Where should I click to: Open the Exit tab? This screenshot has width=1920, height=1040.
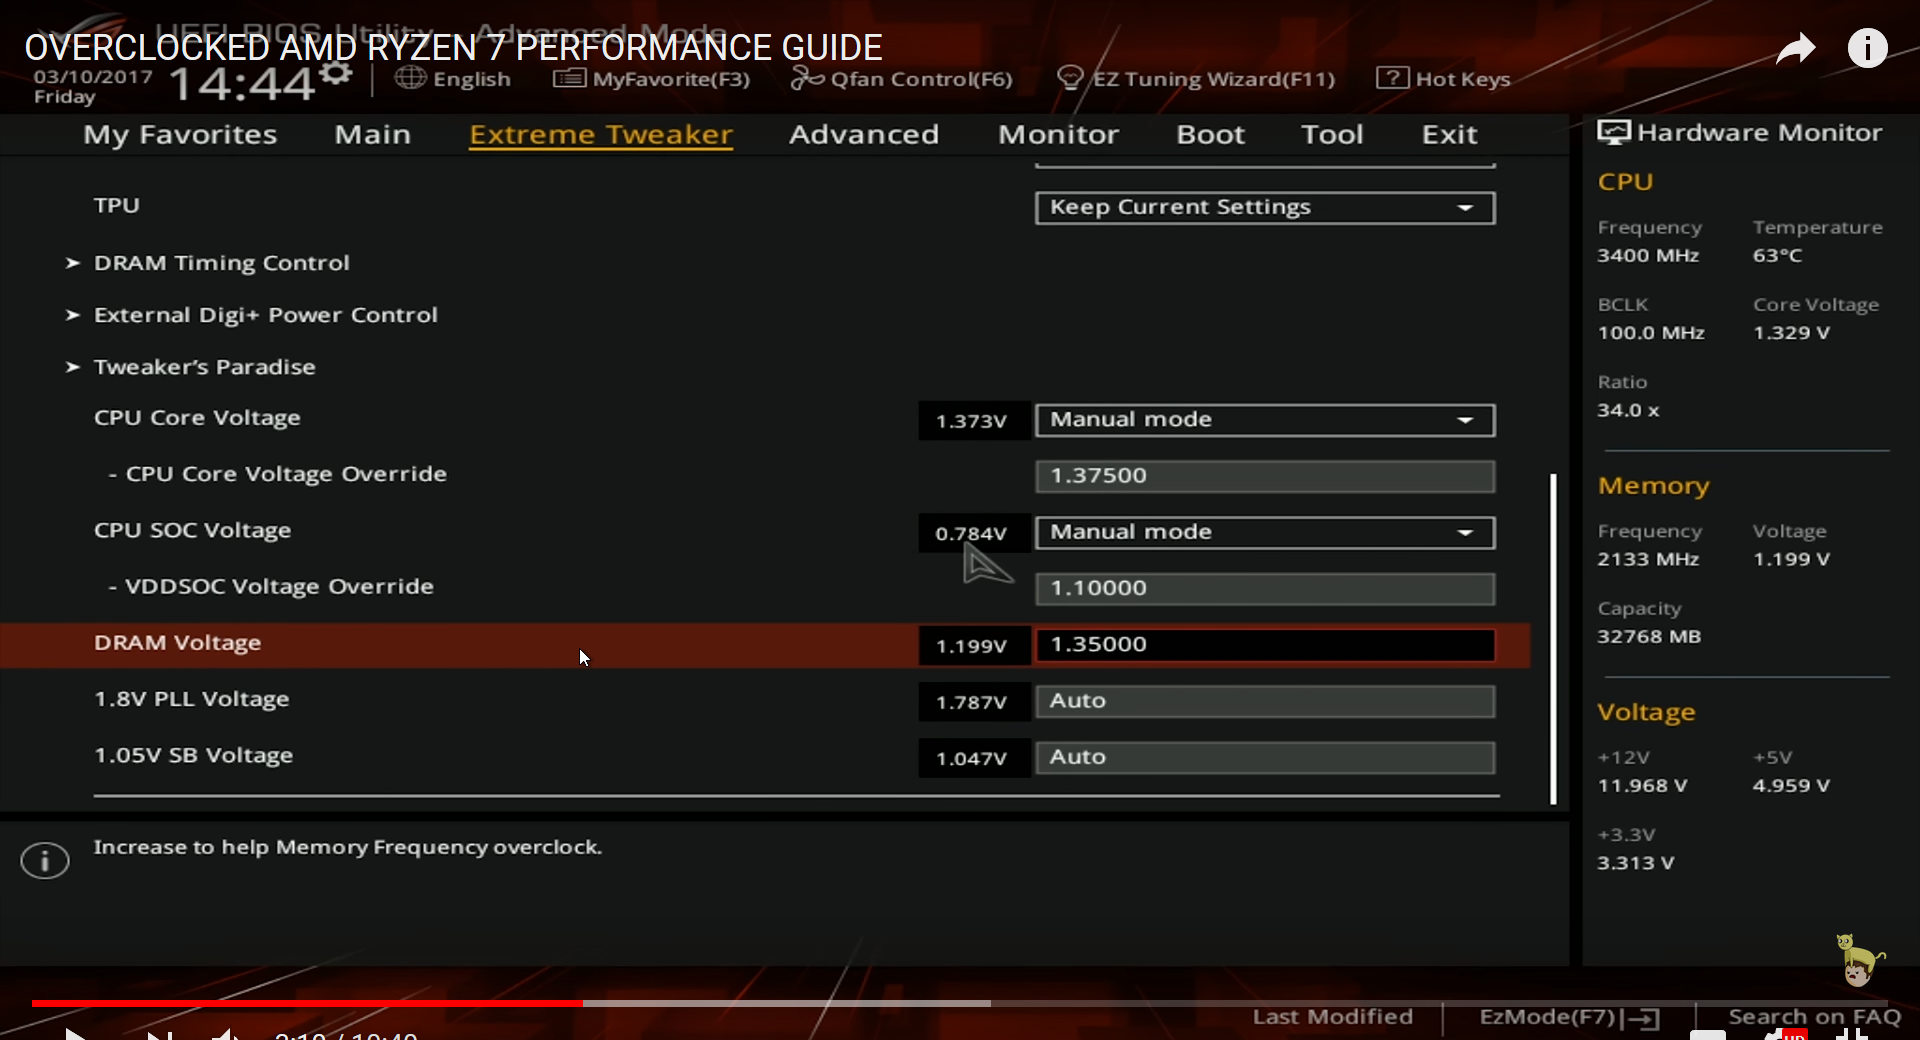point(1449,135)
